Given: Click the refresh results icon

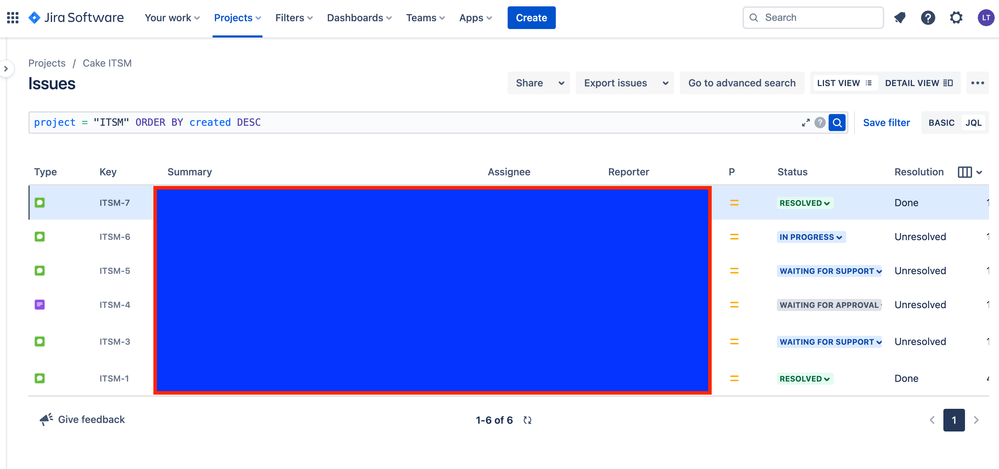Looking at the screenshot, I should [x=528, y=420].
